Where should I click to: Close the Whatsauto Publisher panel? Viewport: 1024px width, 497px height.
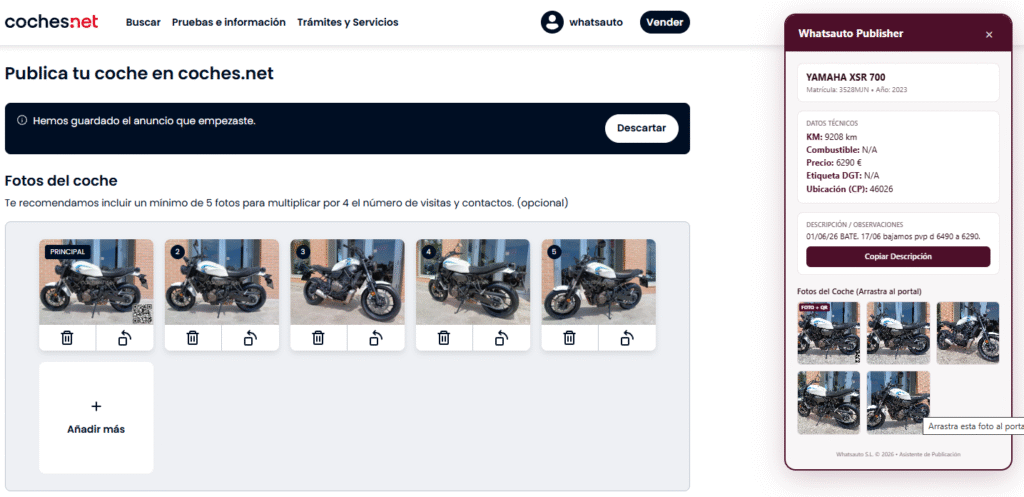click(989, 35)
